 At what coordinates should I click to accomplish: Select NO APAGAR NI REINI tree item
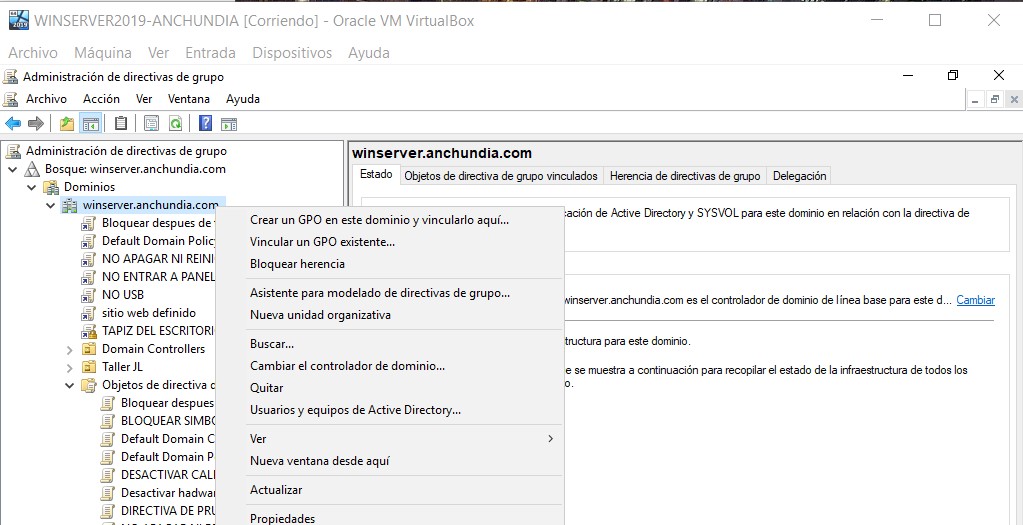click(159, 259)
